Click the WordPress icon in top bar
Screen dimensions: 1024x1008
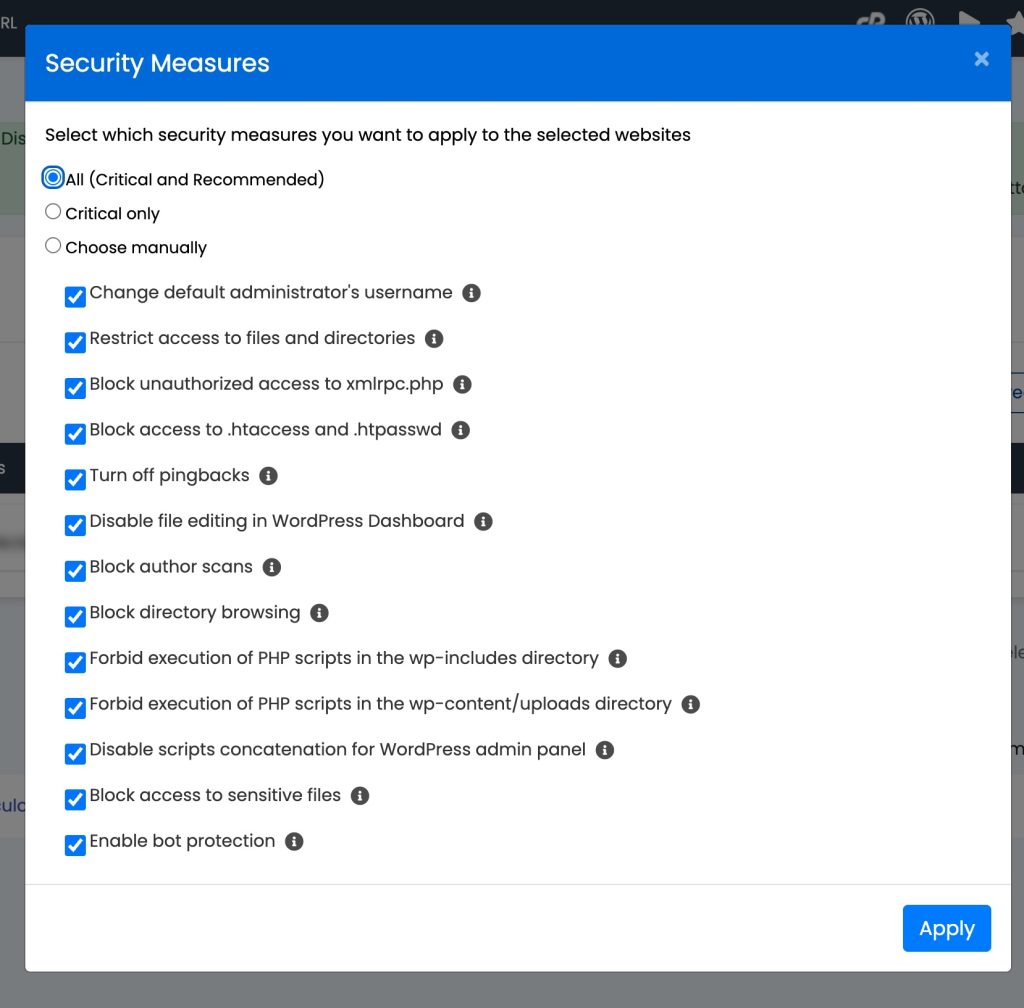(x=920, y=21)
